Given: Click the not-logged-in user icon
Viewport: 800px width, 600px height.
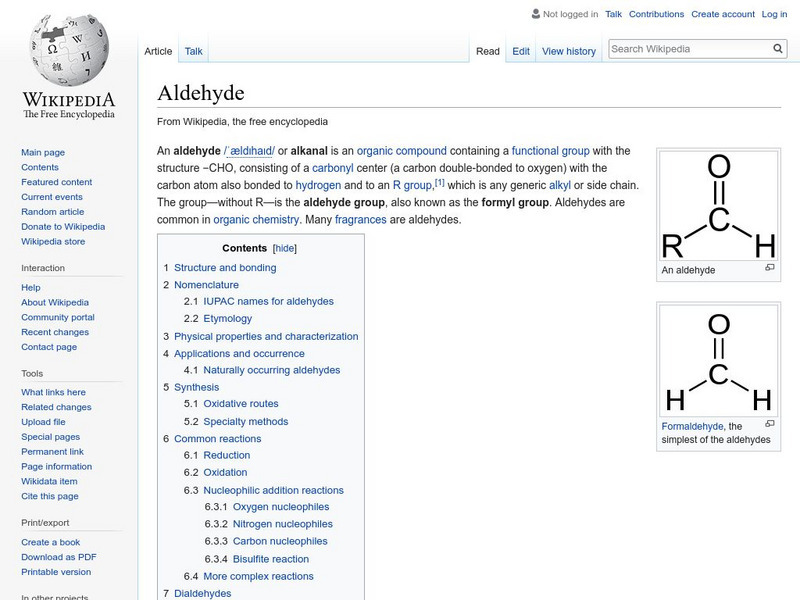Looking at the screenshot, I should pos(535,14).
